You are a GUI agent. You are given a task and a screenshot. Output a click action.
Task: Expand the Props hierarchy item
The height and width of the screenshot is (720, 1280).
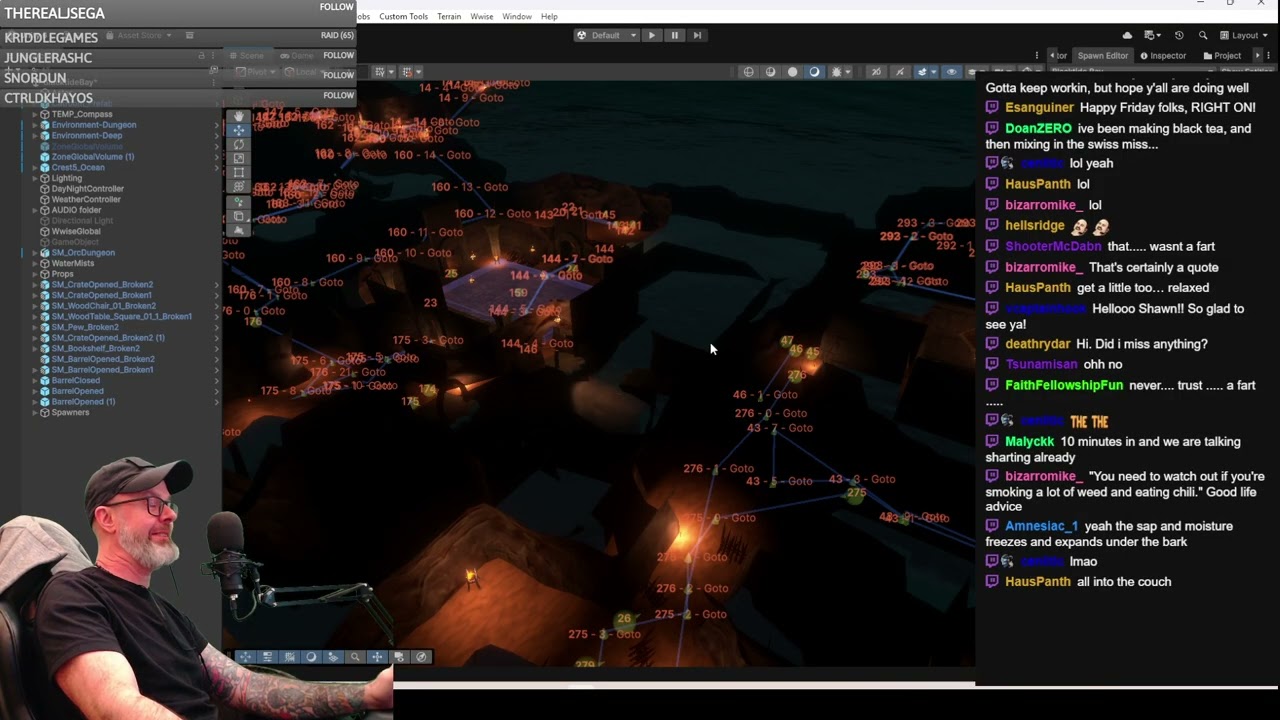[x=34, y=274]
